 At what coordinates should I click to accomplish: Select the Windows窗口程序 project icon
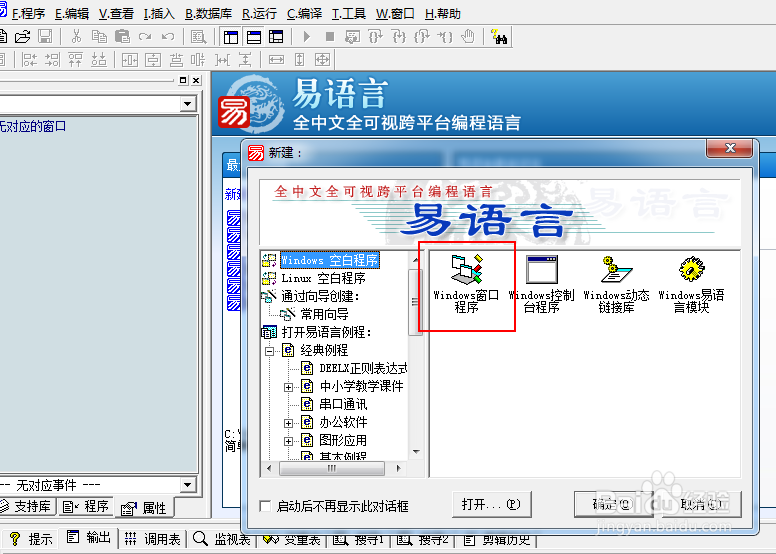pos(466,284)
